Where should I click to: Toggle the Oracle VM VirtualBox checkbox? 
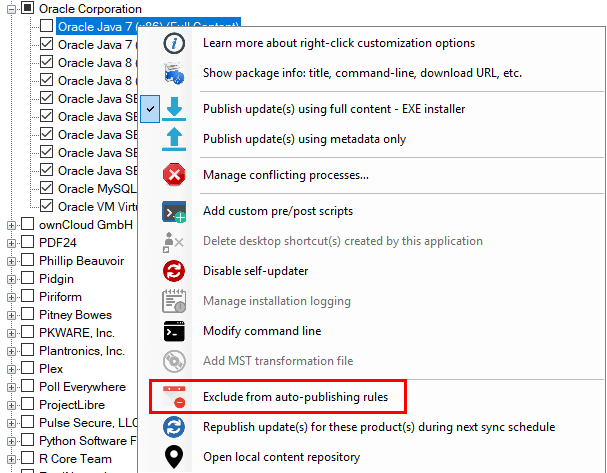coord(46,206)
